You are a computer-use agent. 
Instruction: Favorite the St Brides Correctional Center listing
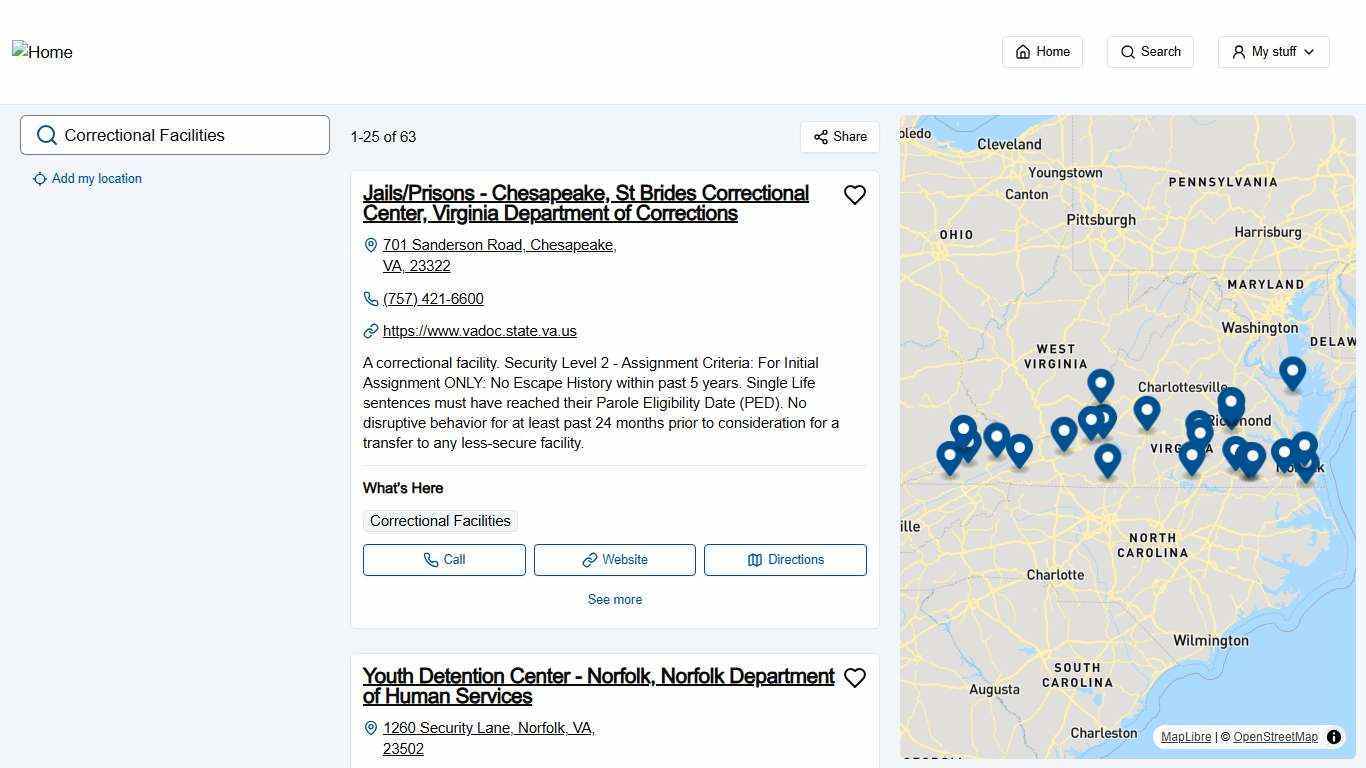point(855,194)
